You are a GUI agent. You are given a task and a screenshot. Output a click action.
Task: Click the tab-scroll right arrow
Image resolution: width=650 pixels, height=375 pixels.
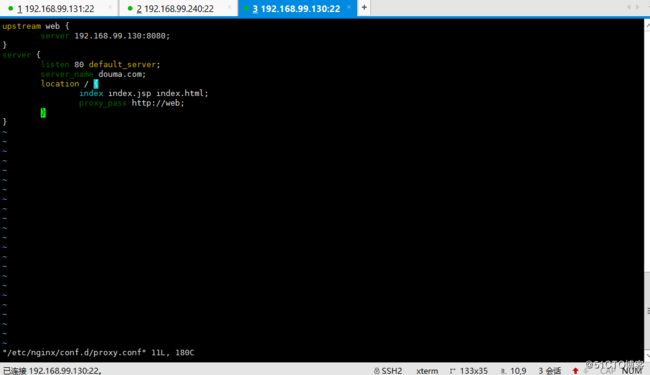pos(638,7)
